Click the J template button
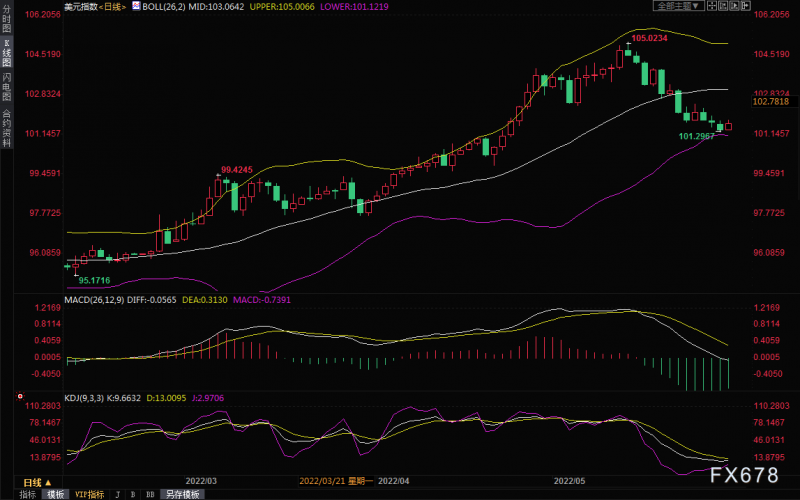The width and height of the screenshot is (800, 500). (118, 494)
